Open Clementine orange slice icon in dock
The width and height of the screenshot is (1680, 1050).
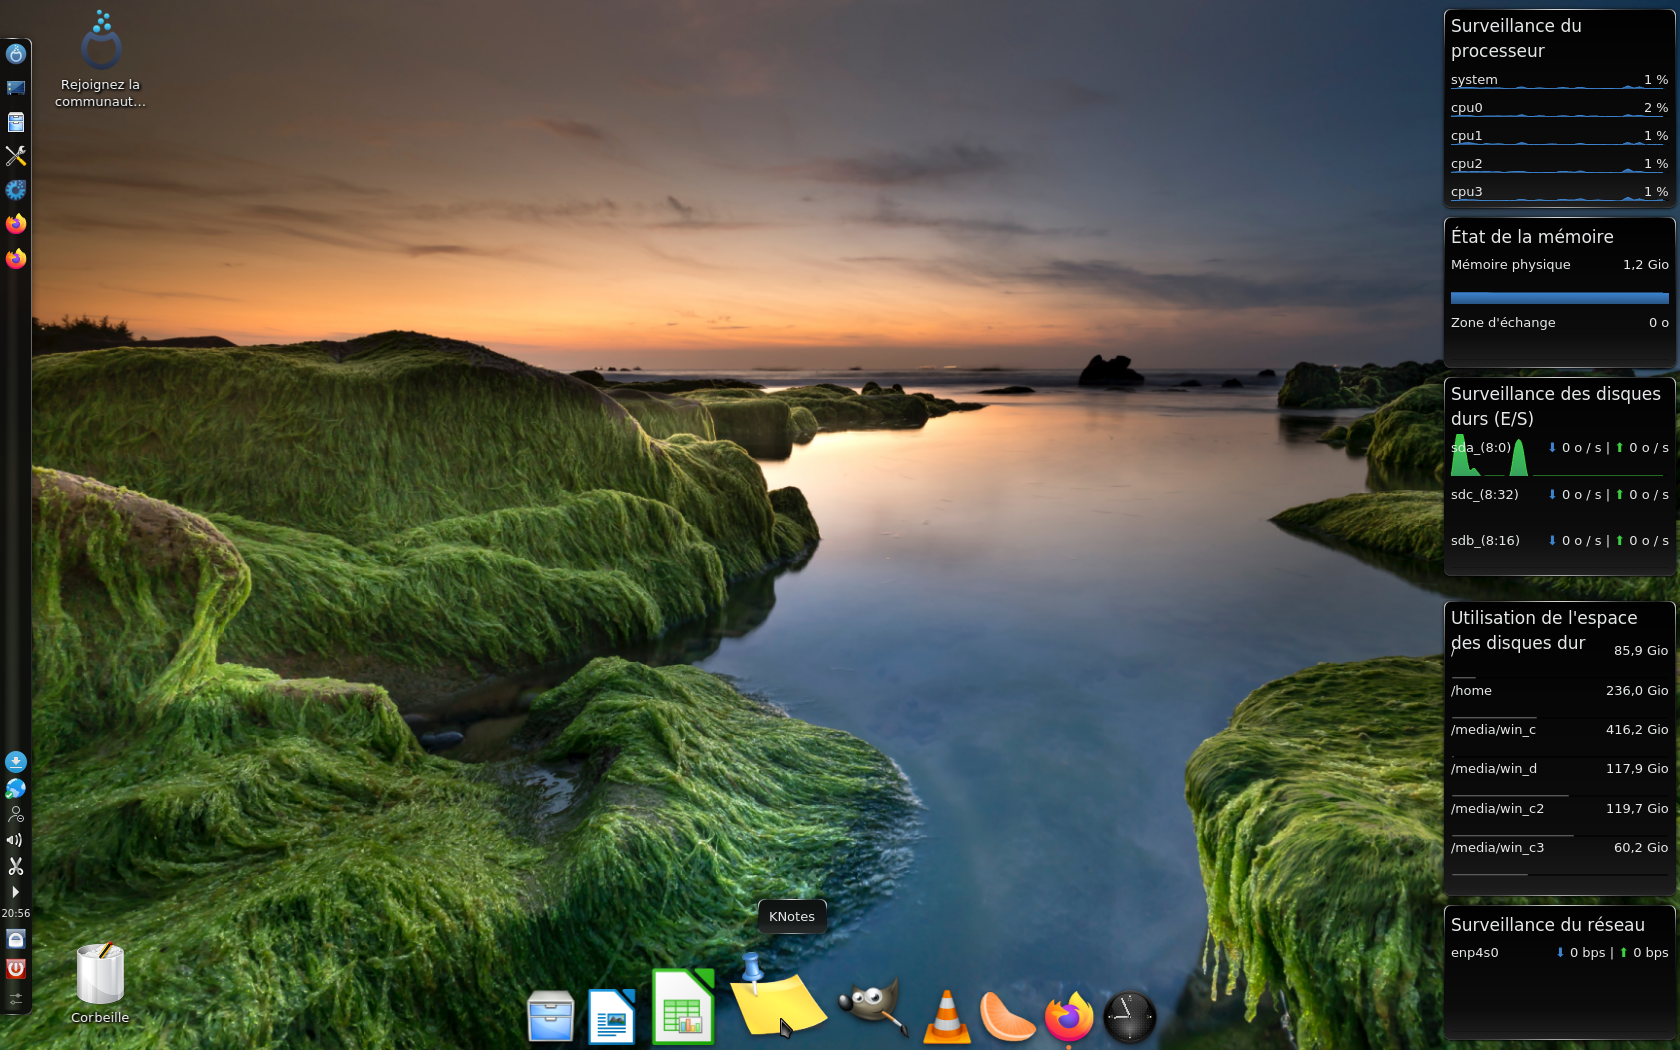point(1007,1017)
